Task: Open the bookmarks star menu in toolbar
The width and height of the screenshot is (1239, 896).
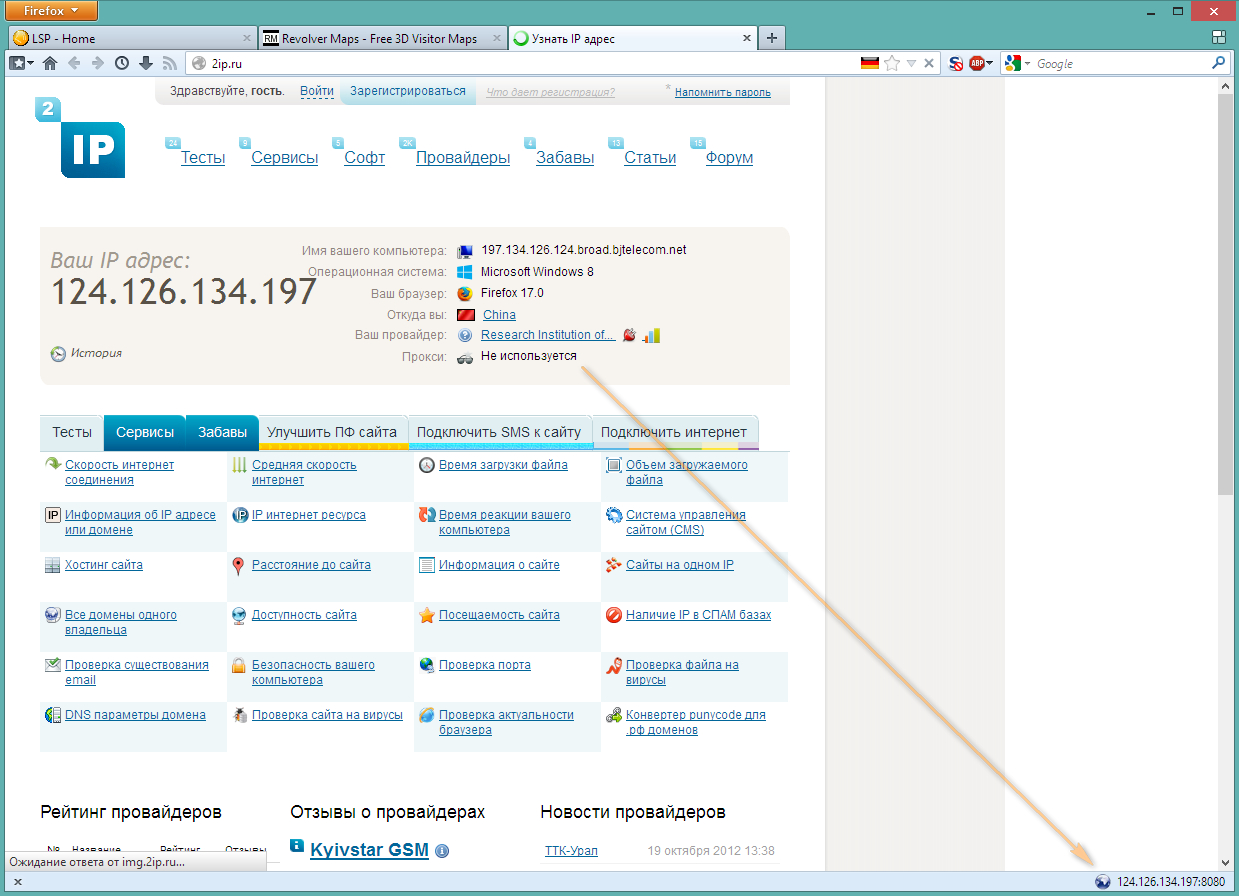Action: [21, 63]
